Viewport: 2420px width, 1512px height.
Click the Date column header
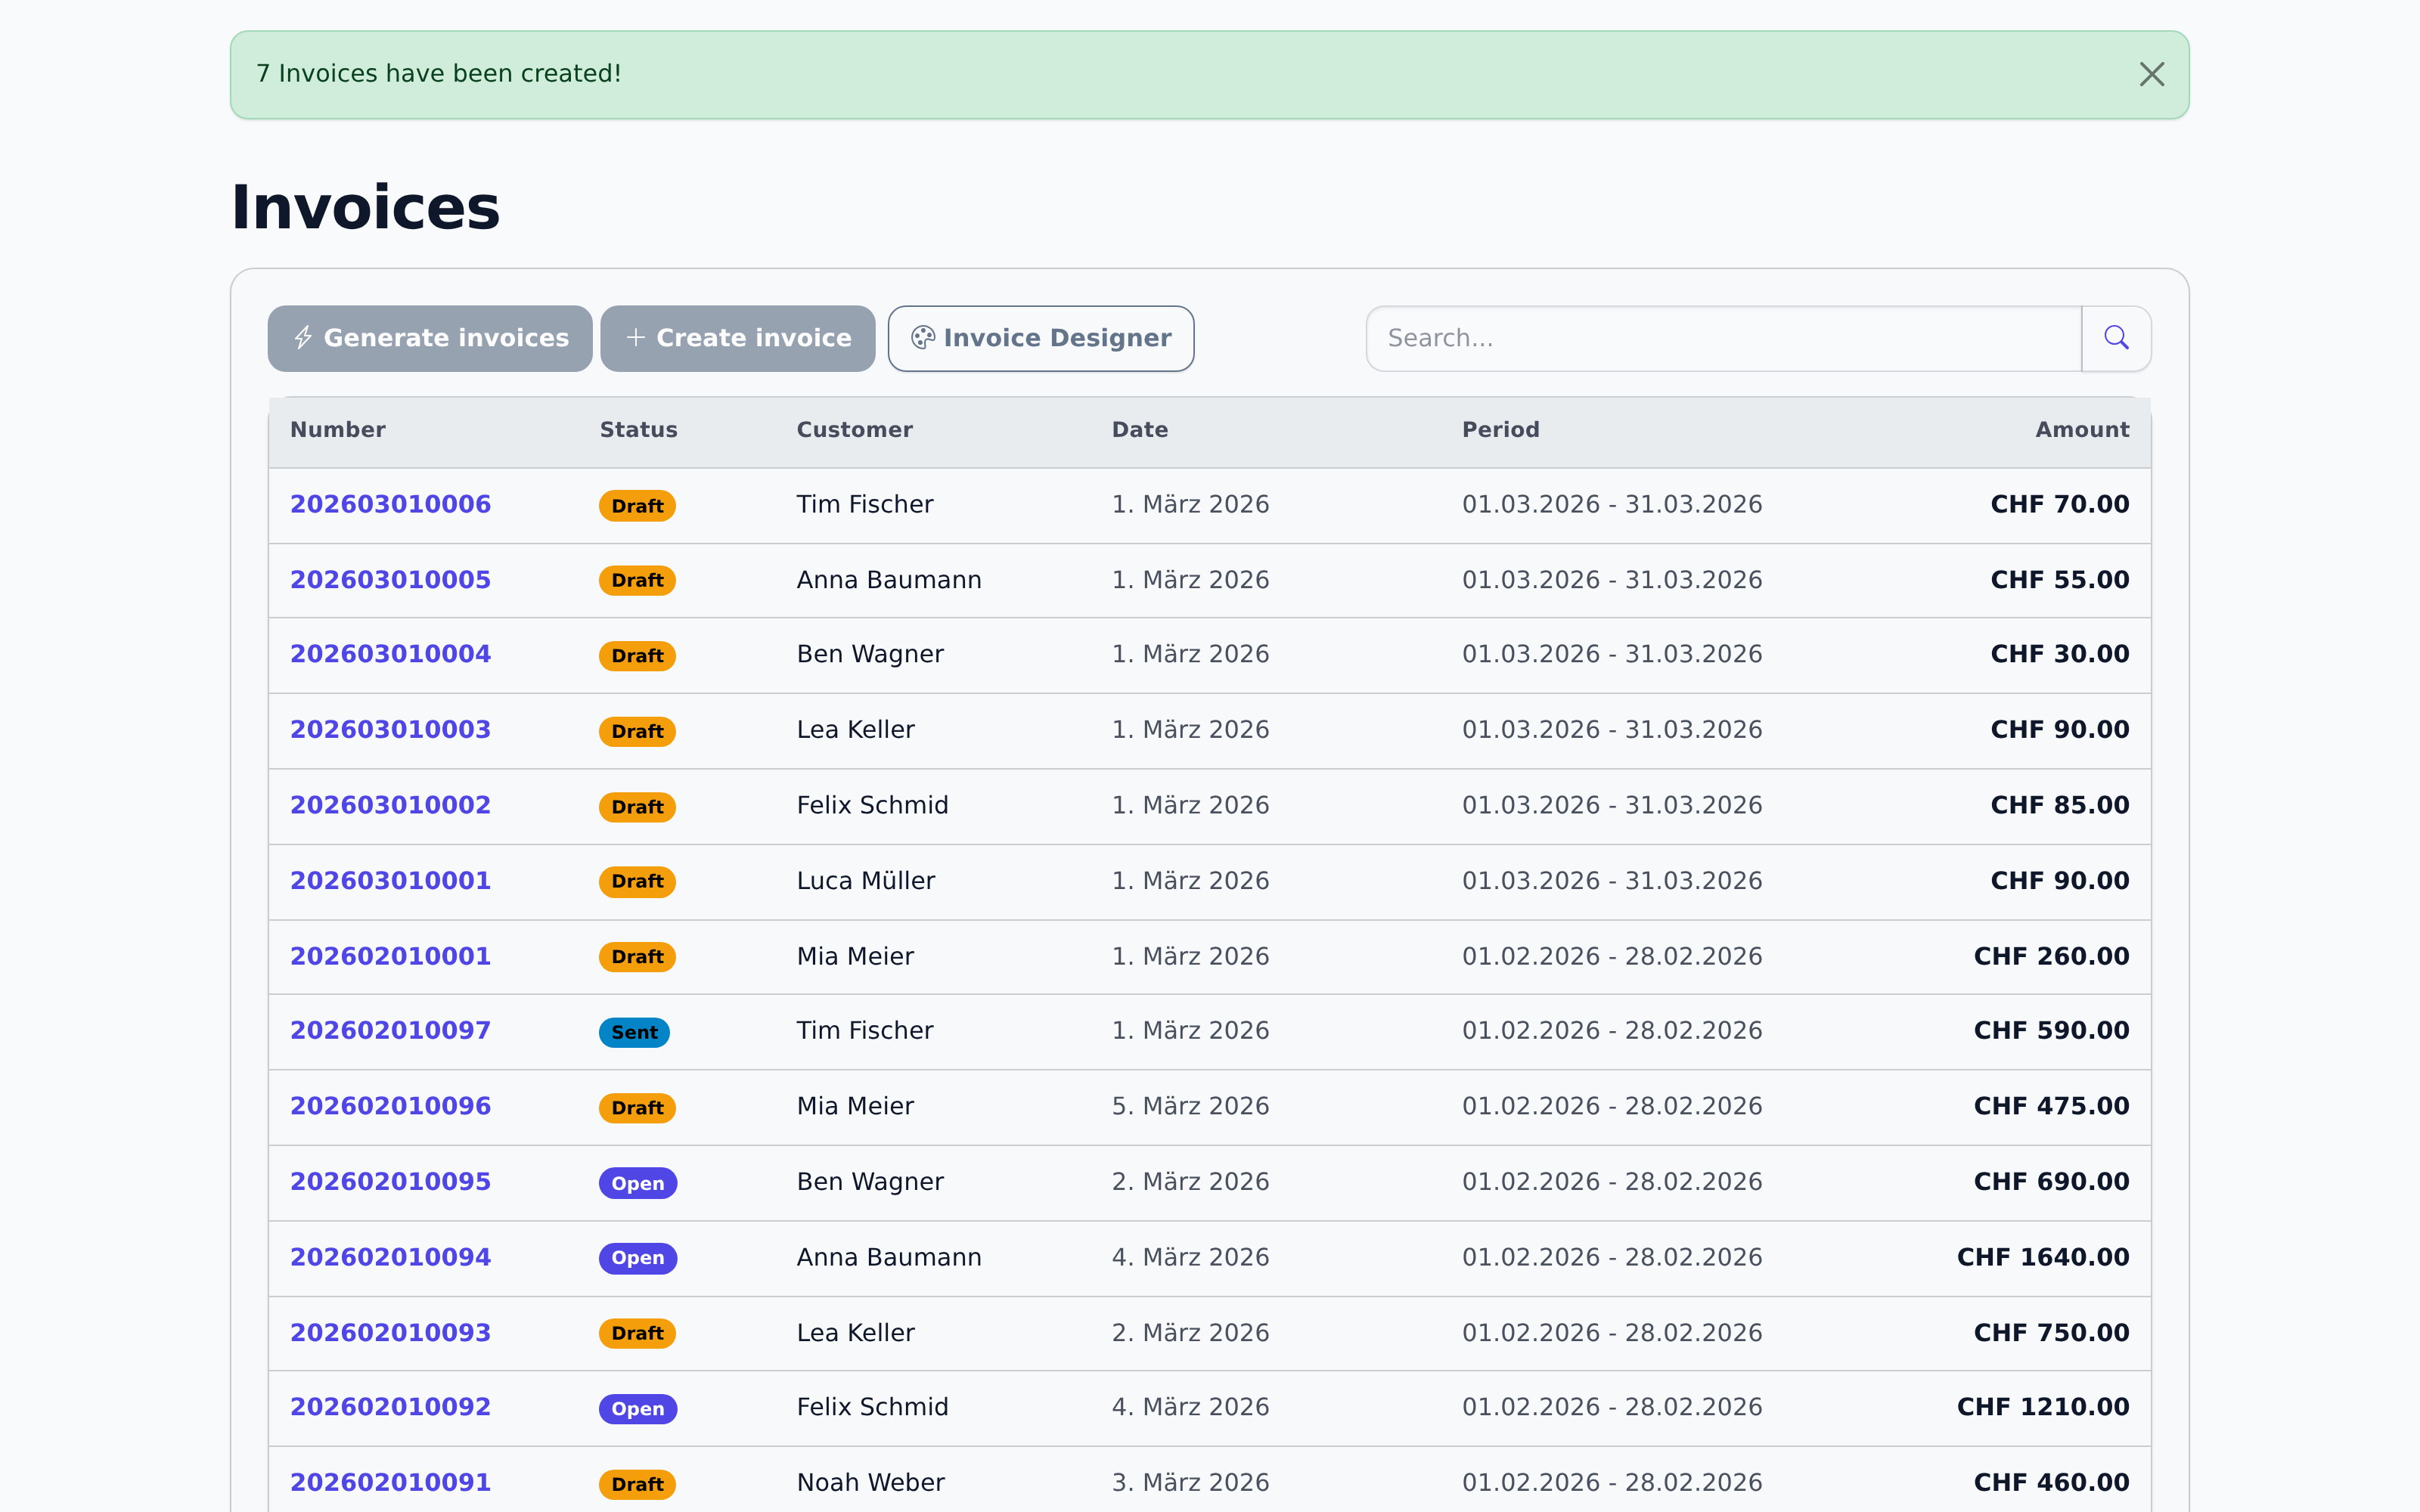(x=1139, y=430)
